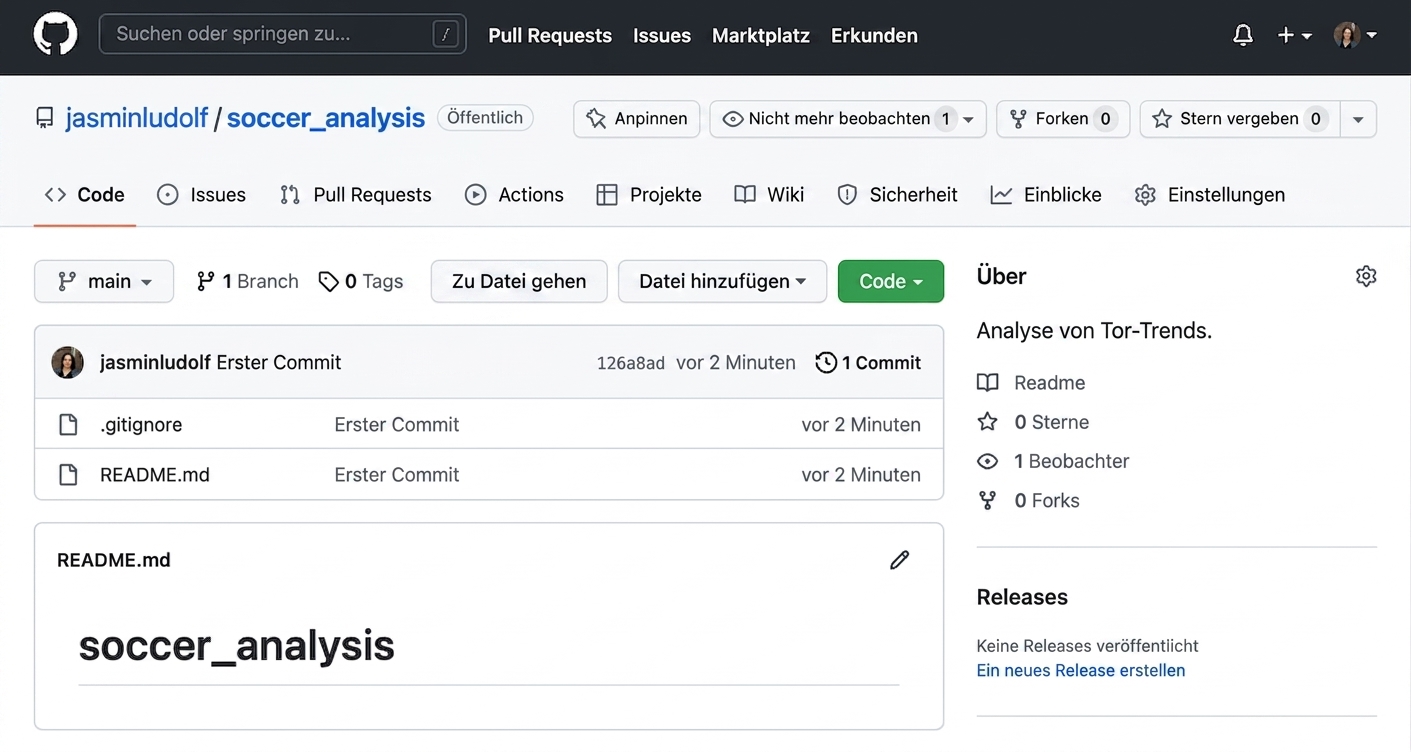View the '0 Tags' link

coord(361,282)
